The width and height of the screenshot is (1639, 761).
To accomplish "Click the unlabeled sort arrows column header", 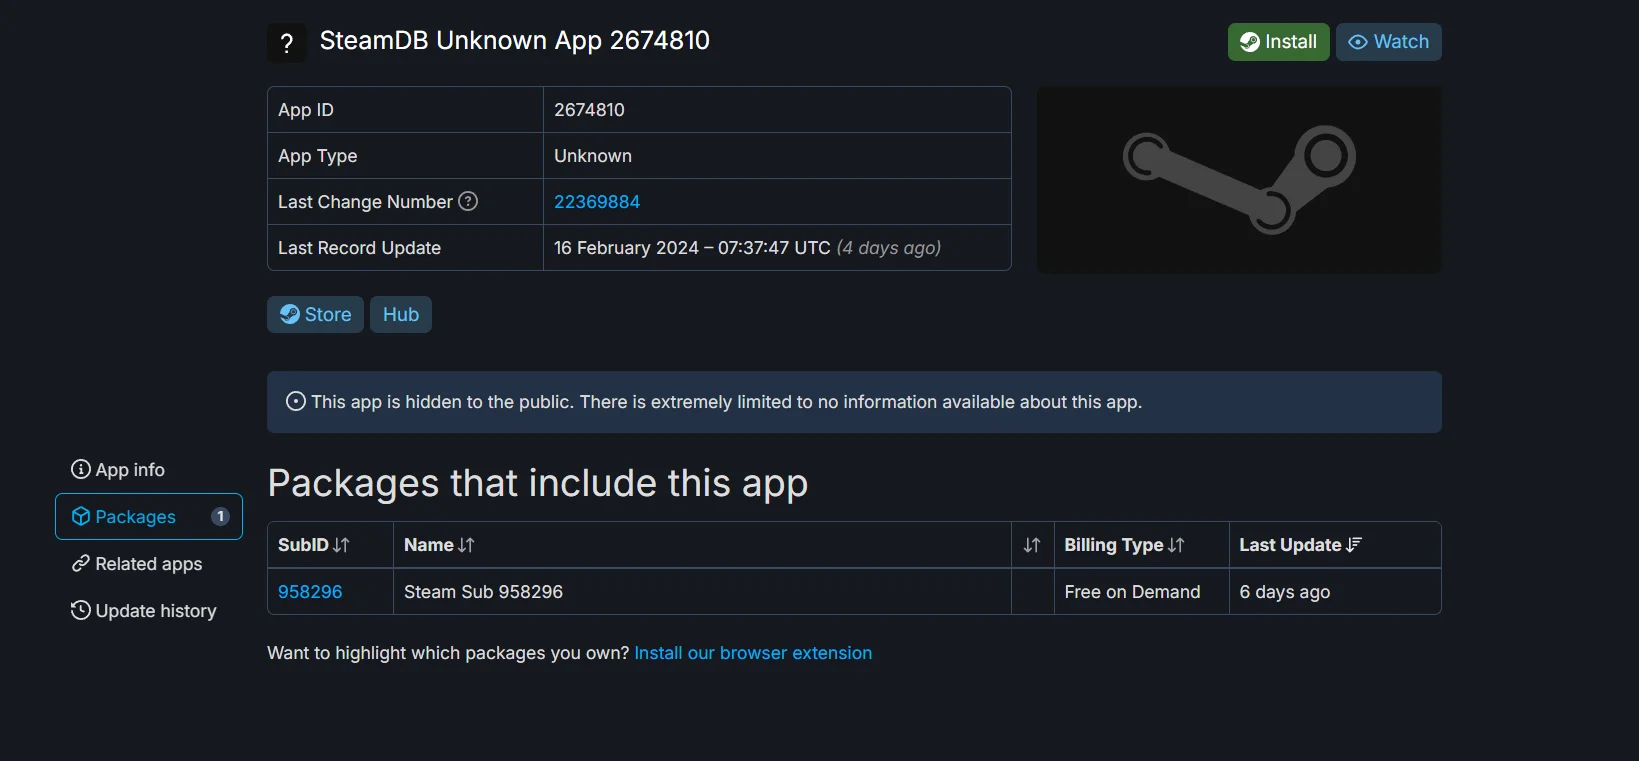I will coord(1032,545).
